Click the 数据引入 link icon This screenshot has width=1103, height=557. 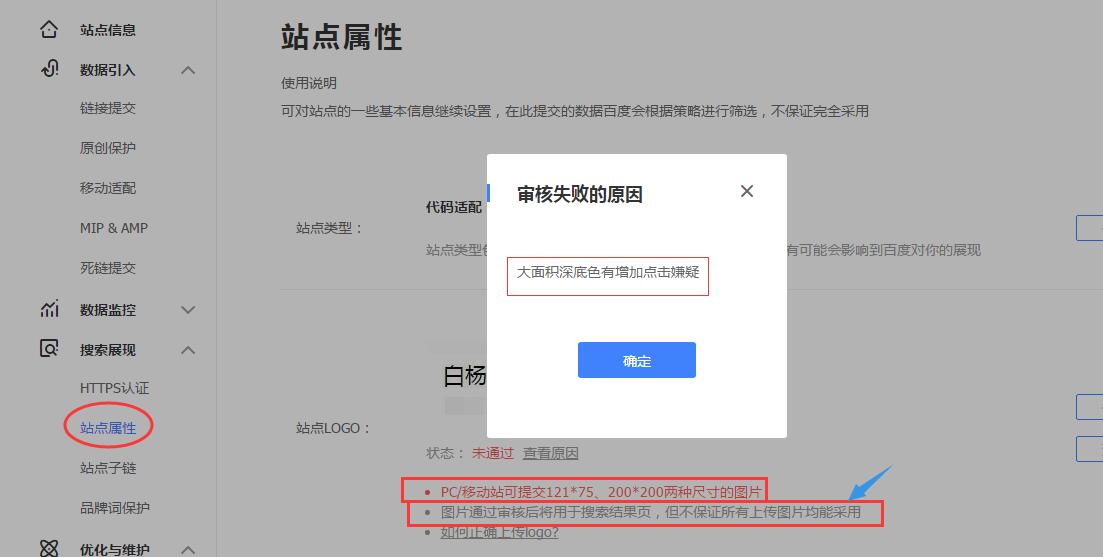[49, 69]
